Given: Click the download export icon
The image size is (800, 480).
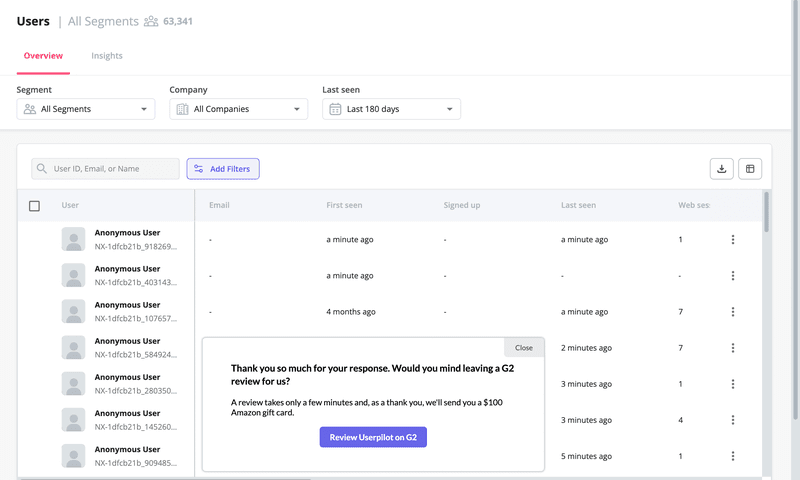Looking at the screenshot, I should point(721,169).
